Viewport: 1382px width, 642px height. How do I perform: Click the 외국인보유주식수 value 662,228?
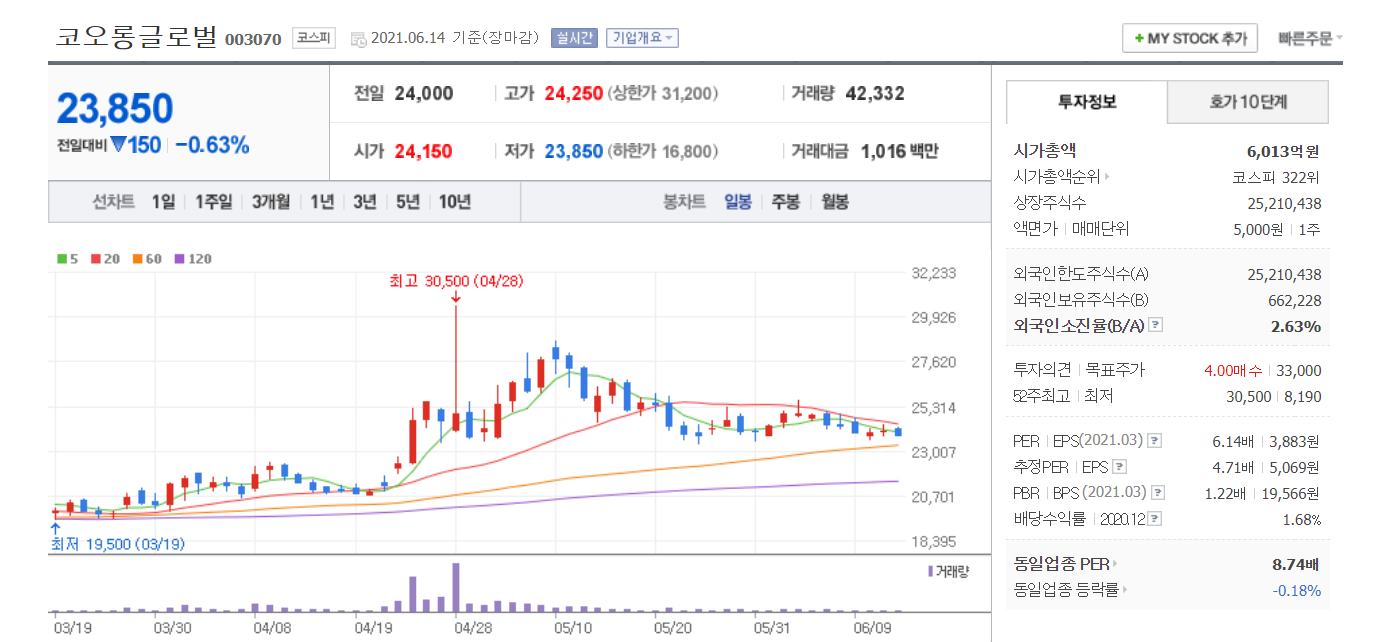(1296, 300)
